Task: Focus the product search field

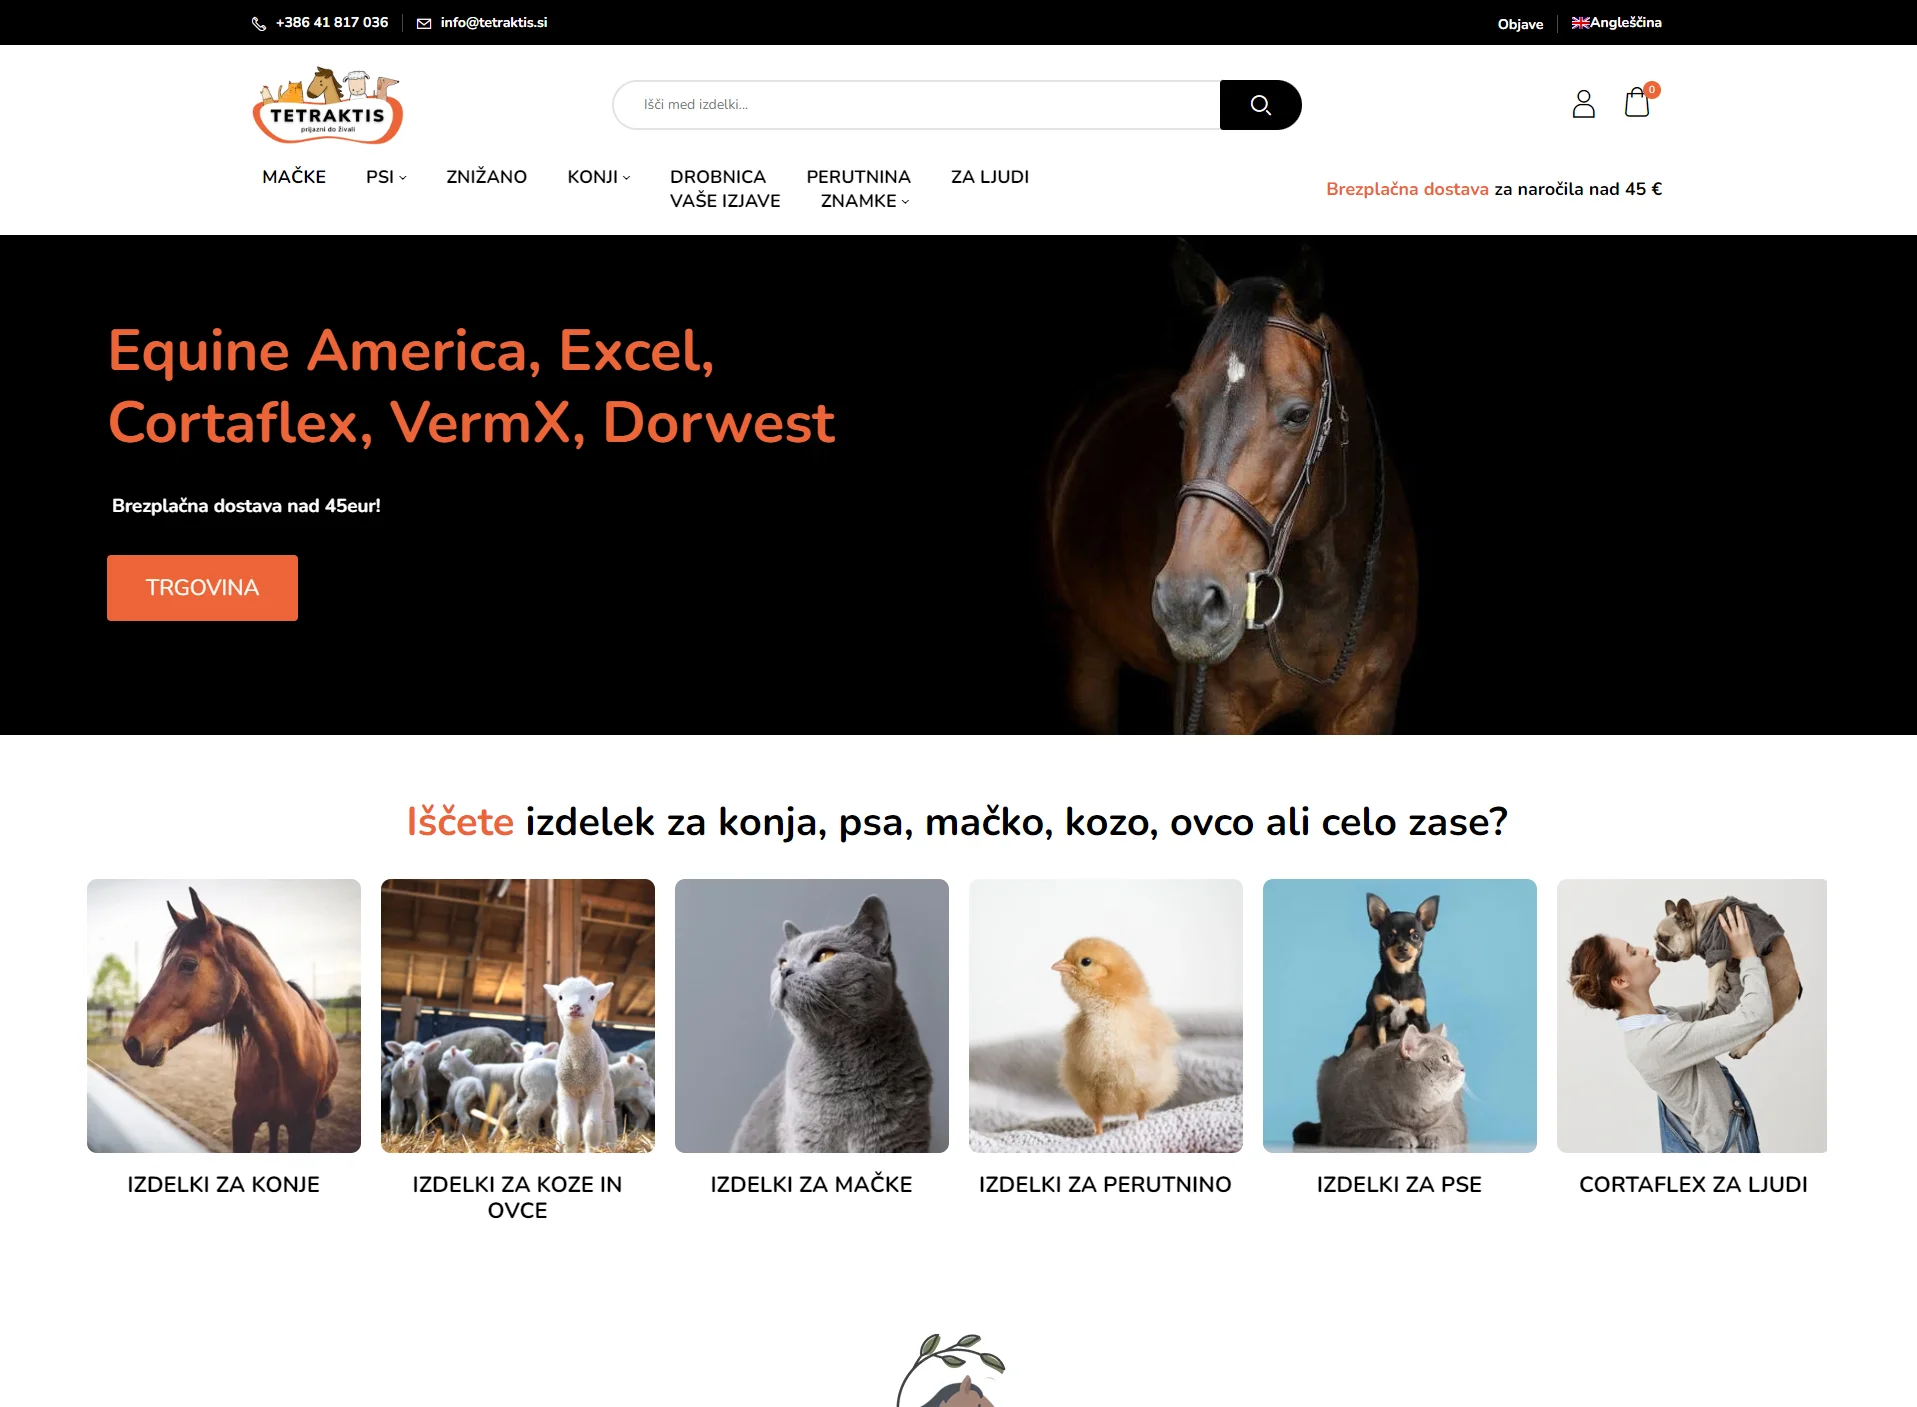Action: (916, 105)
